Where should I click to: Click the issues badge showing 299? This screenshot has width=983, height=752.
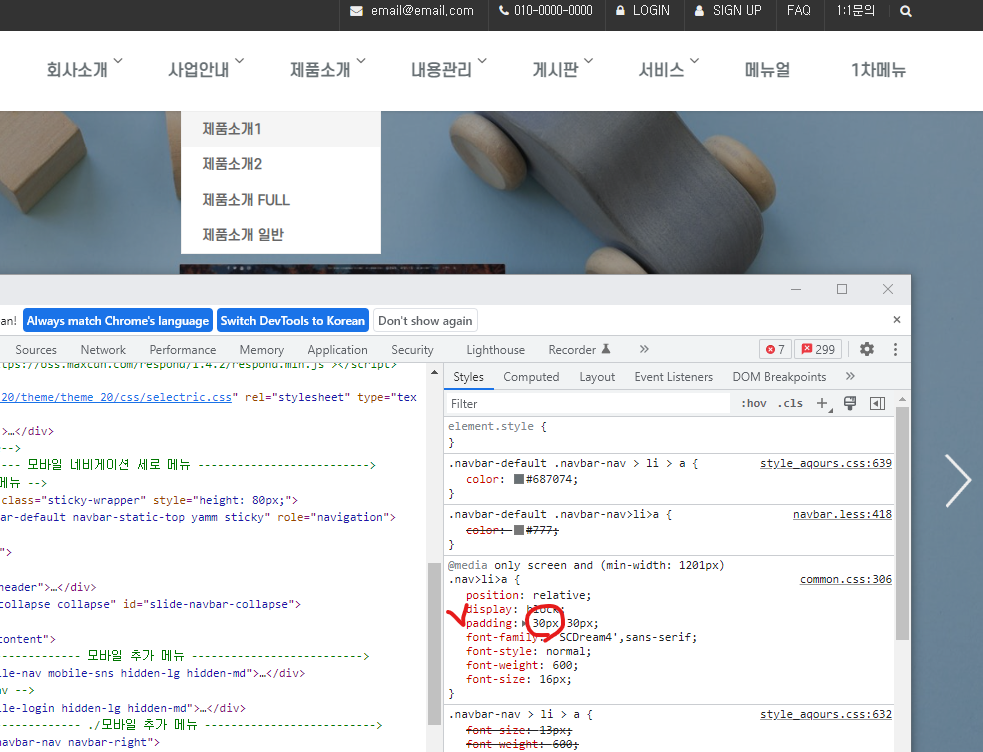[x=818, y=349]
